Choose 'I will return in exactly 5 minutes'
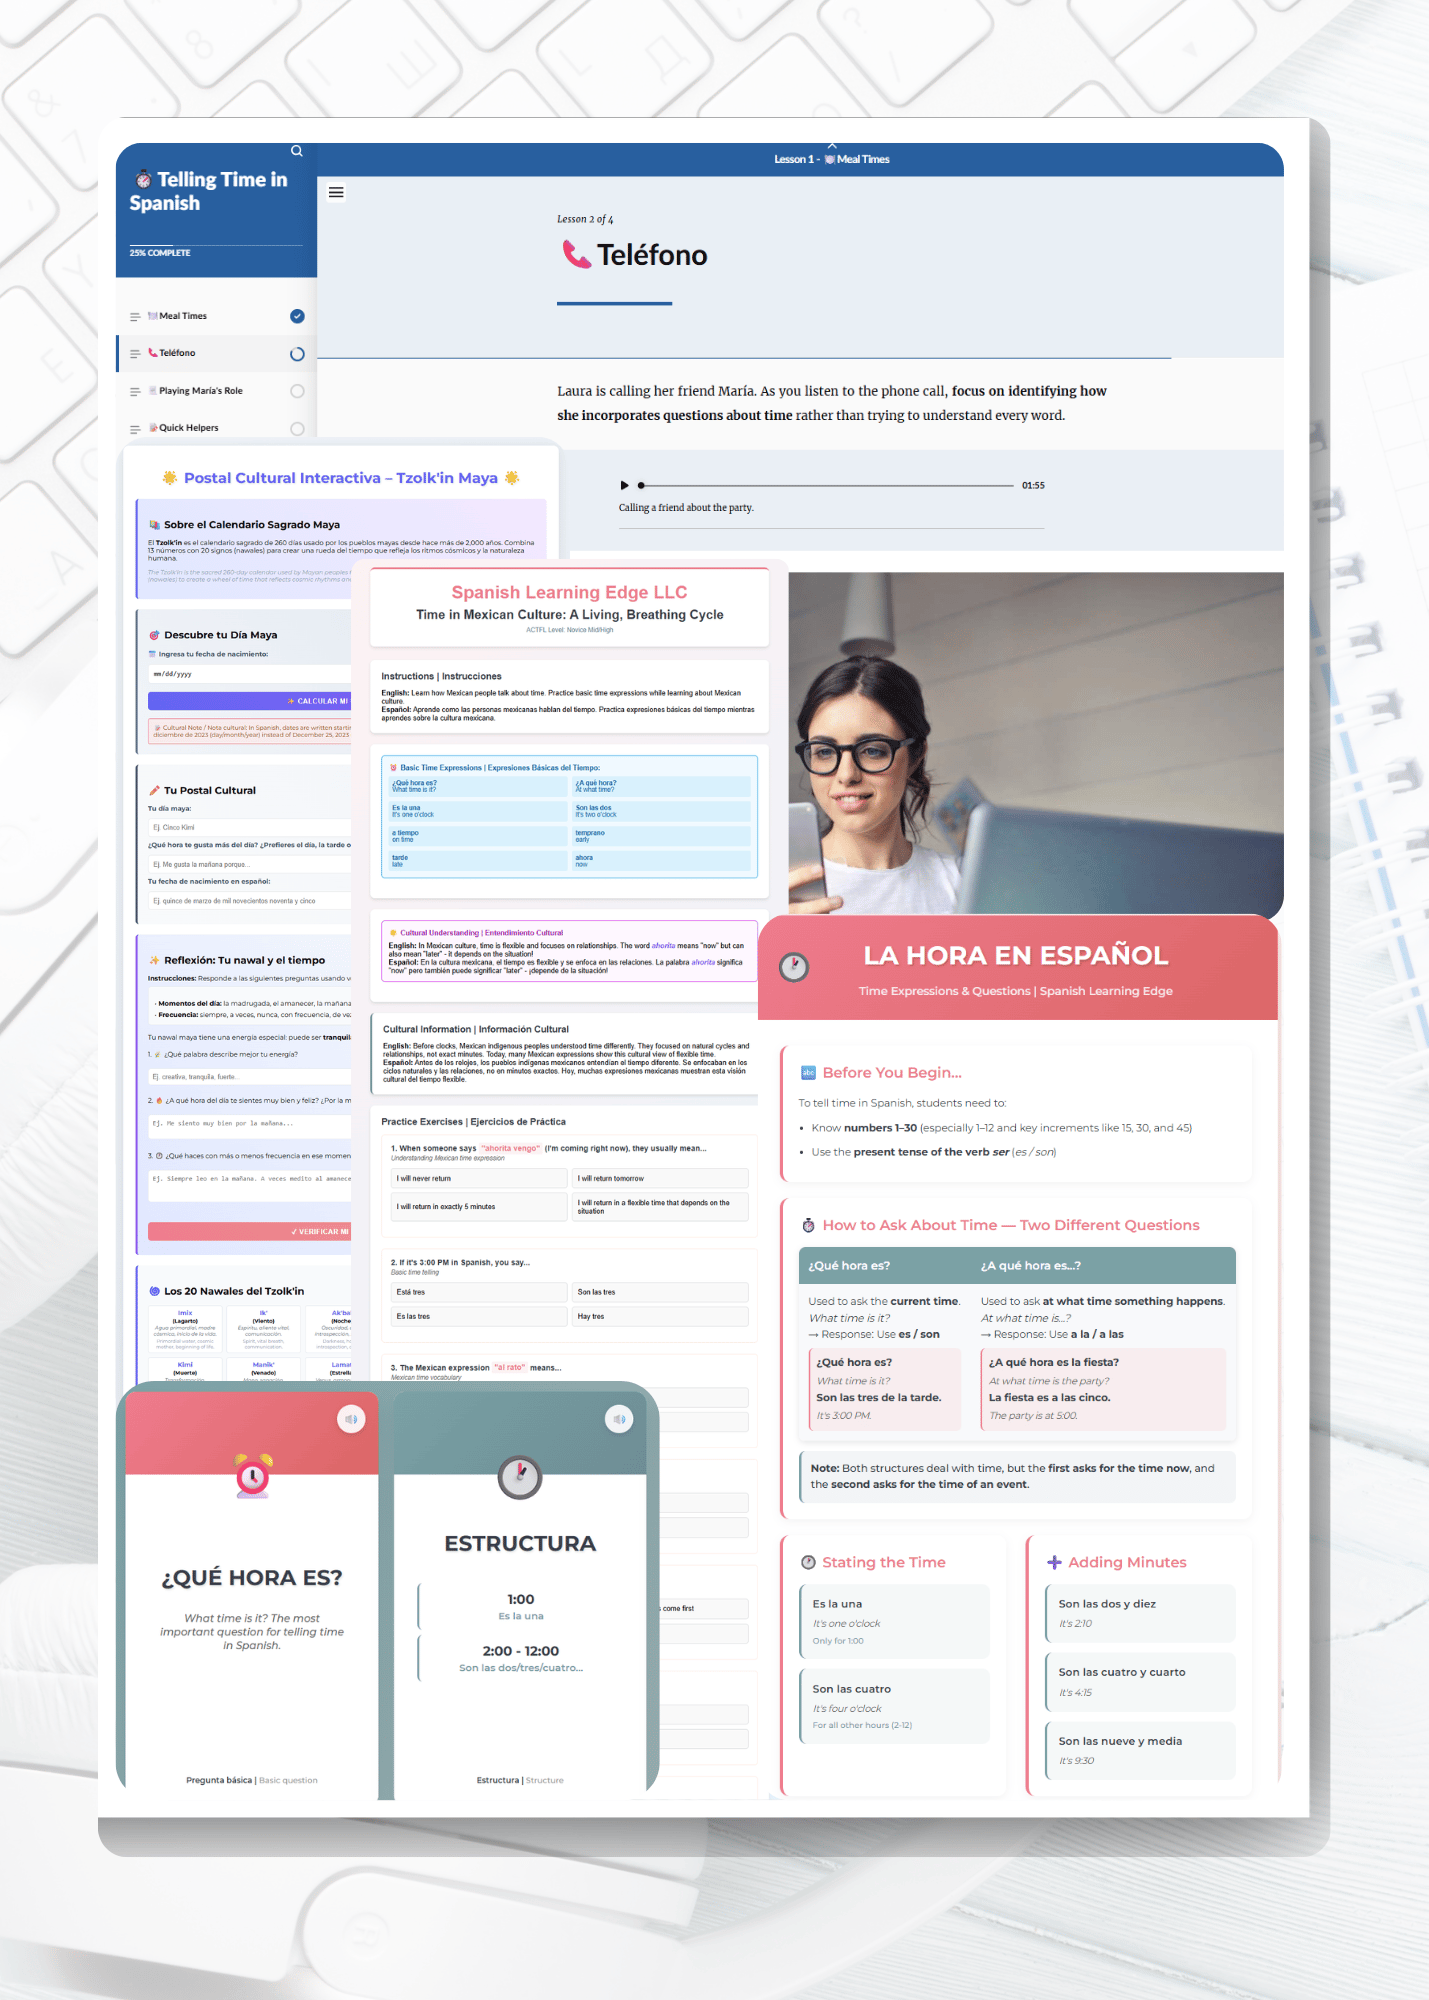 pos(479,1207)
